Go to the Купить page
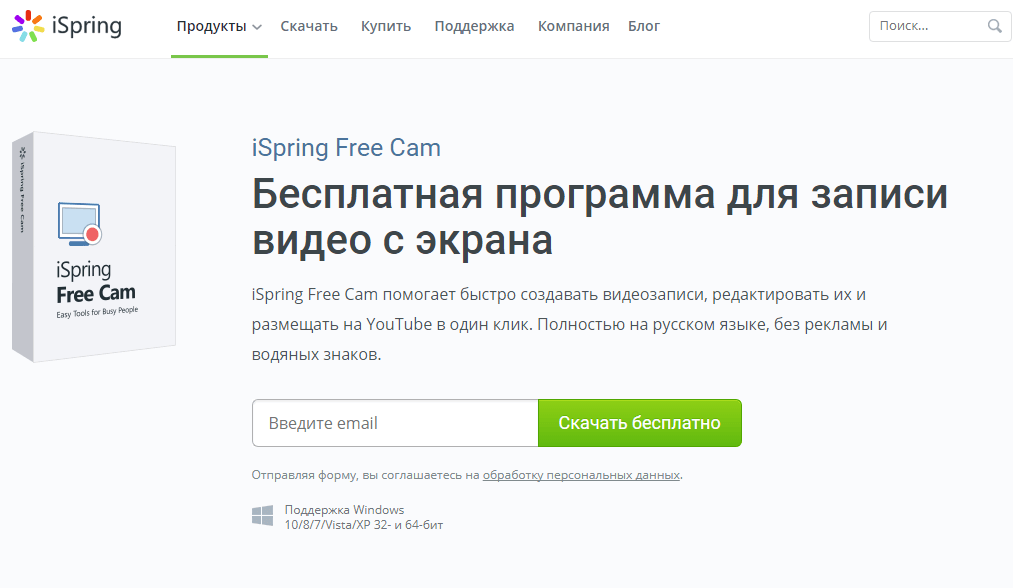This screenshot has width=1022, height=588. coord(386,26)
